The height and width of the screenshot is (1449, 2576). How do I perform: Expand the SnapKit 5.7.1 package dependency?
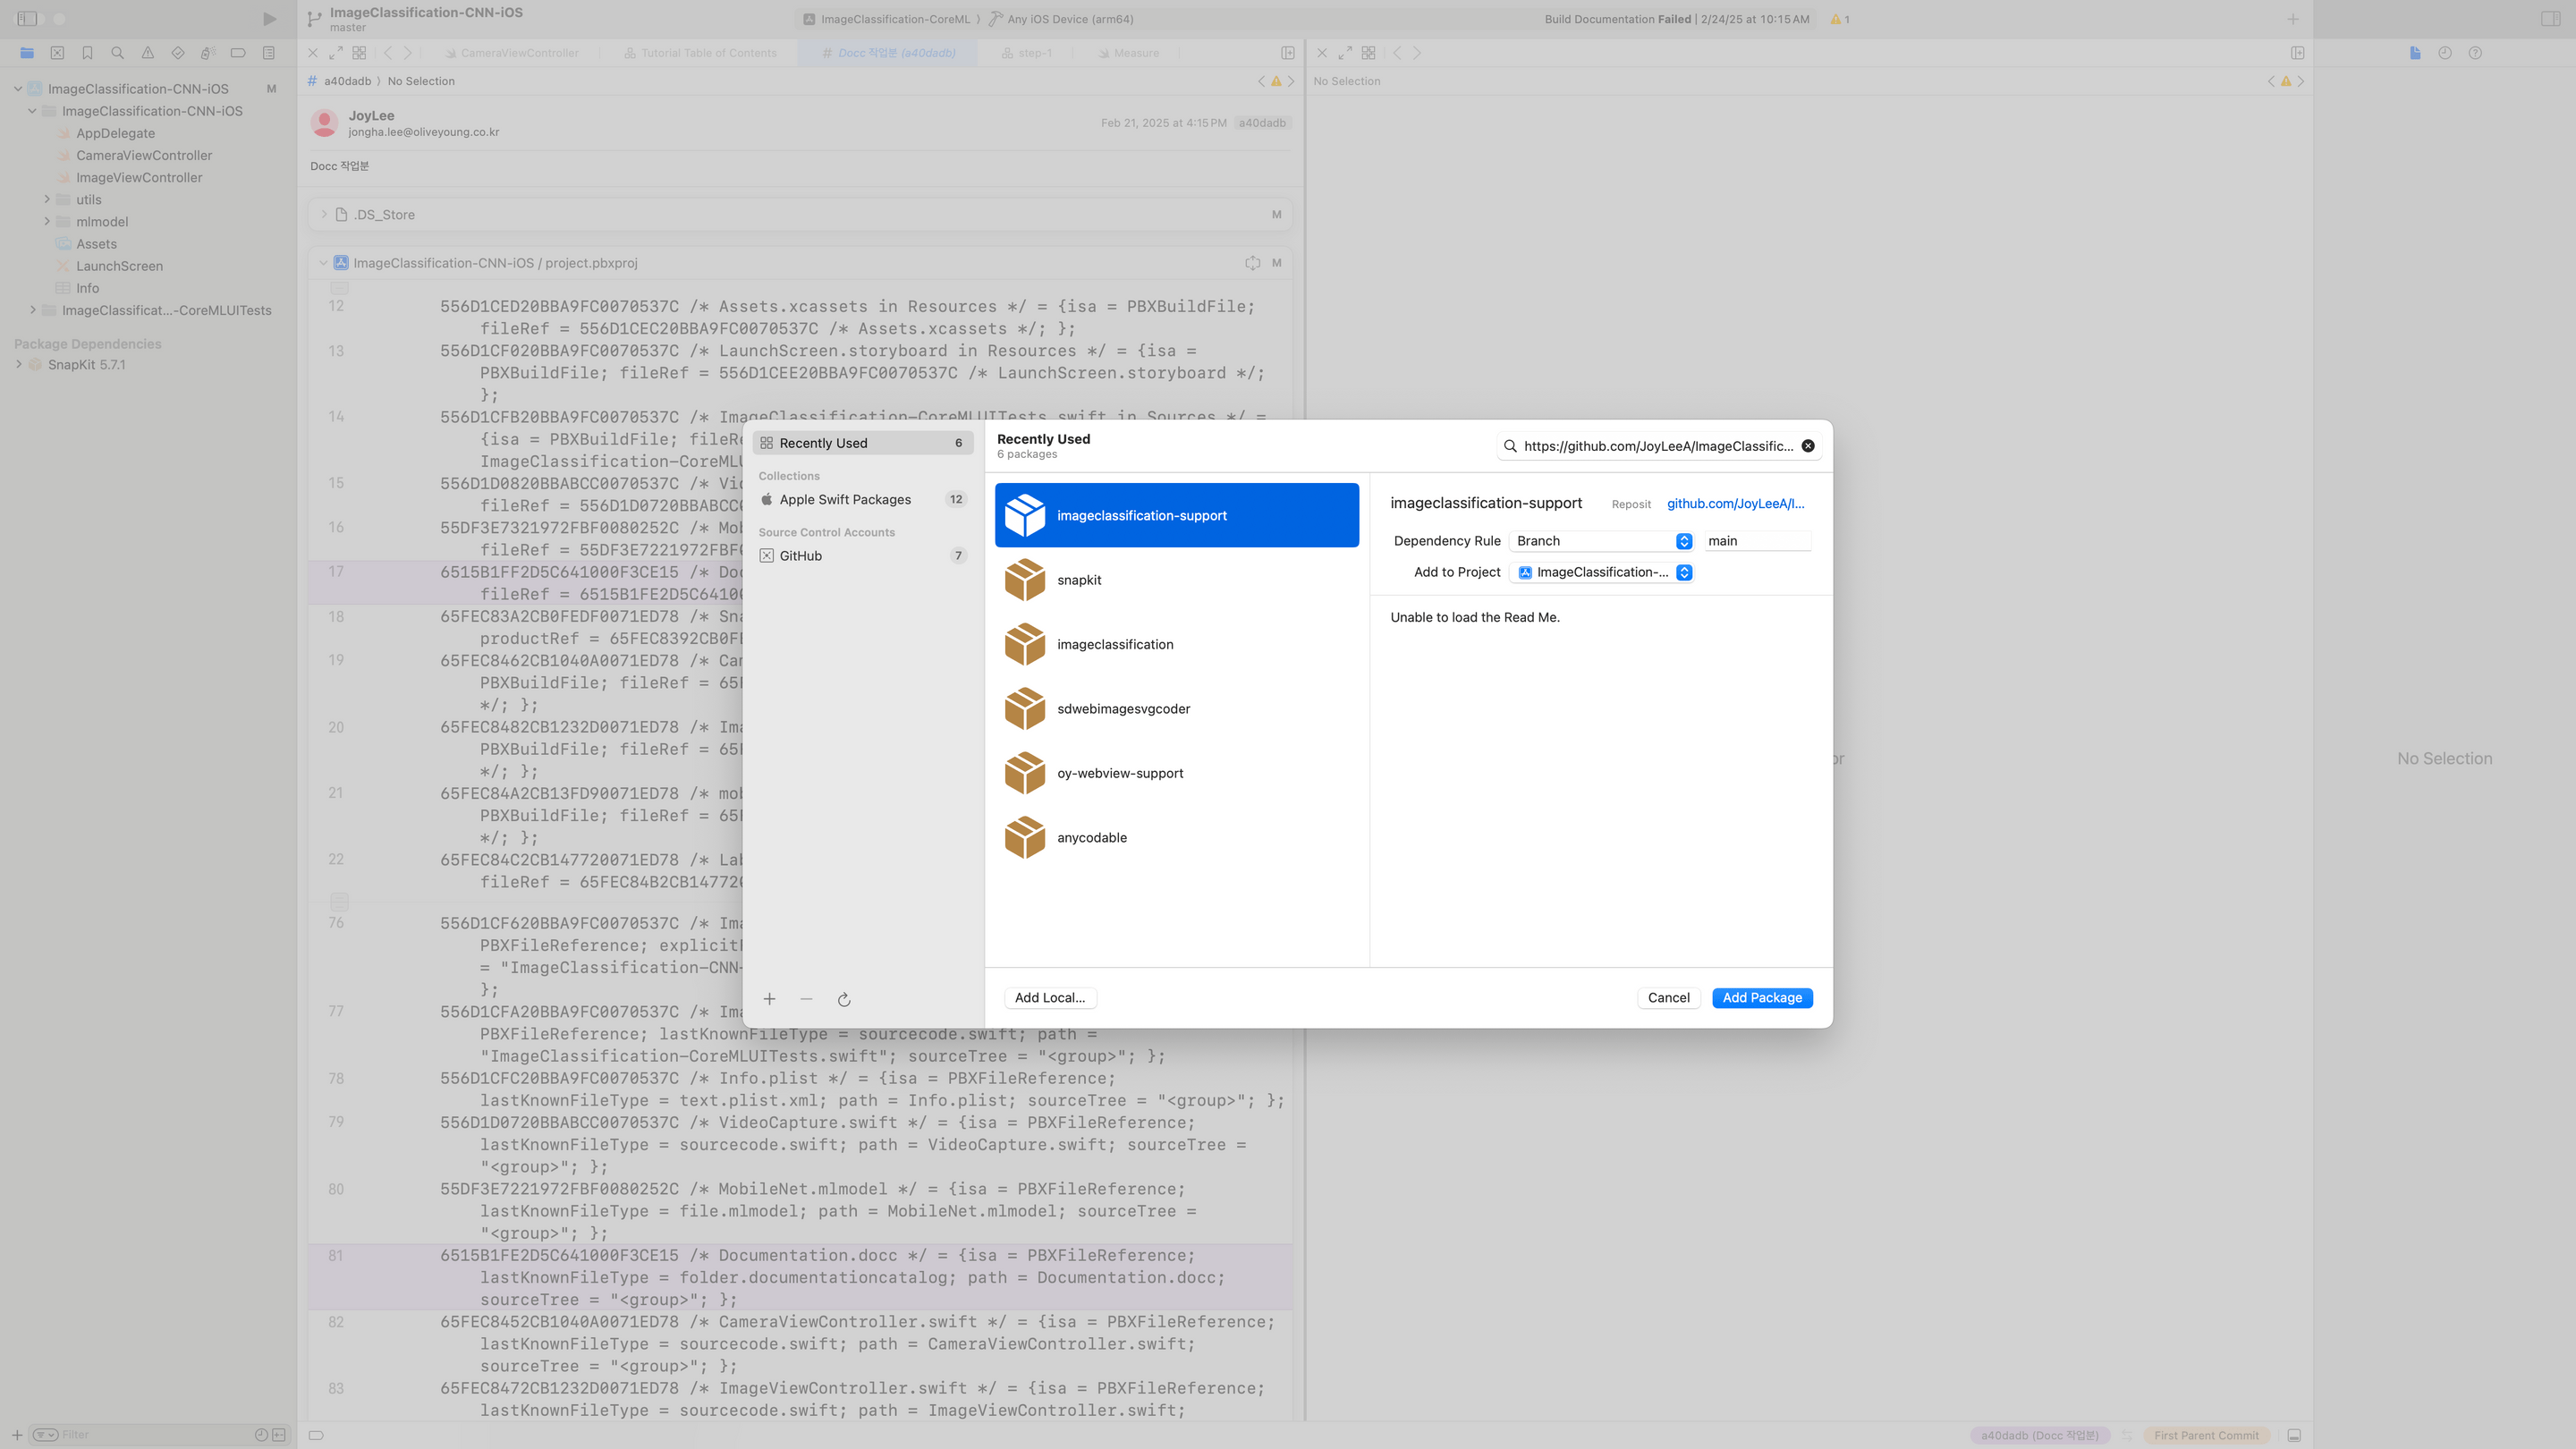19,364
